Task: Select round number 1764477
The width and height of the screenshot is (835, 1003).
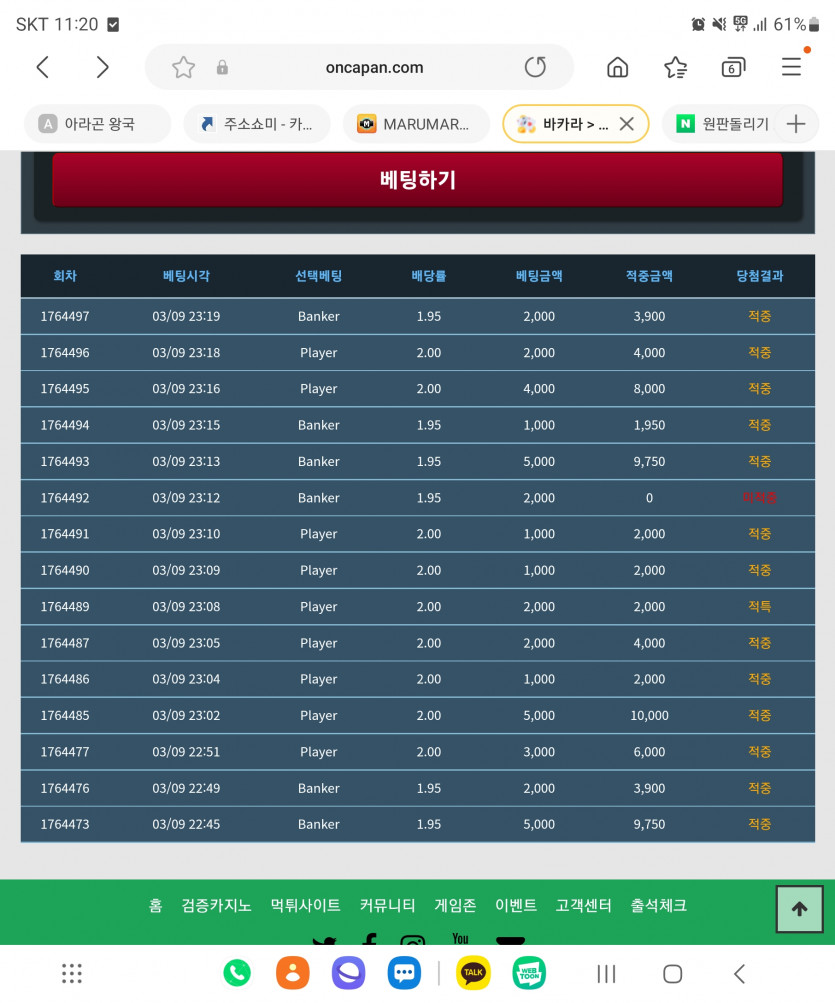Action: coord(65,752)
